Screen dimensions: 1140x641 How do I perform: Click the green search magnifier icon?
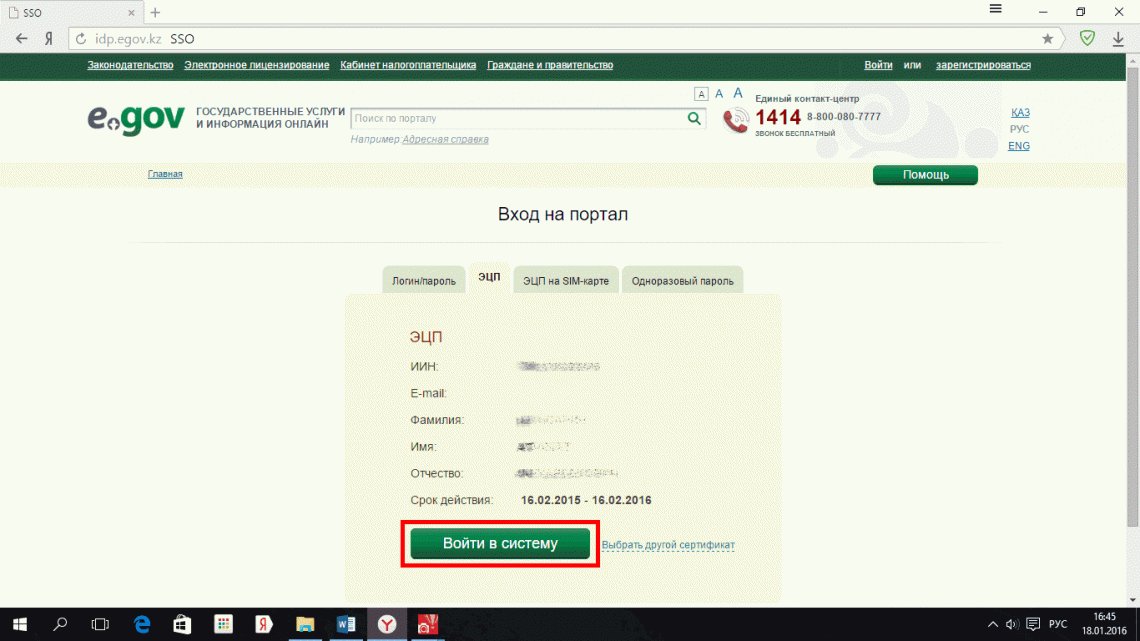(694, 117)
